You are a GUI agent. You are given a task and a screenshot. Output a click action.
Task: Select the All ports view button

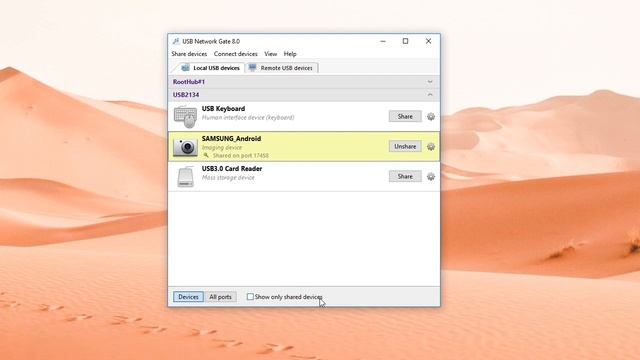[x=220, y=297]
